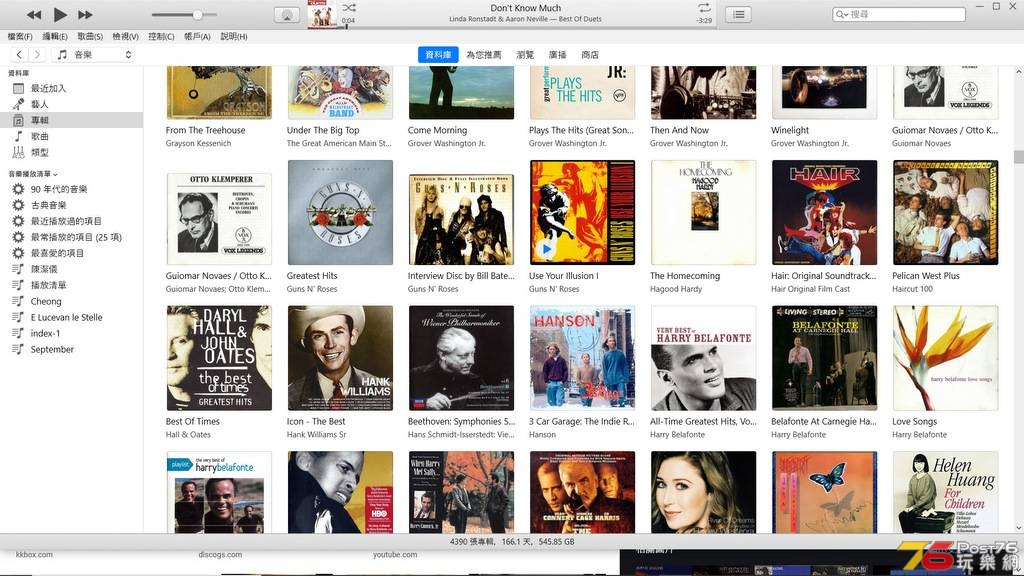
Task: Open the 最近播放過的項目 smart playlist
Action: click(x=71, y=221)
